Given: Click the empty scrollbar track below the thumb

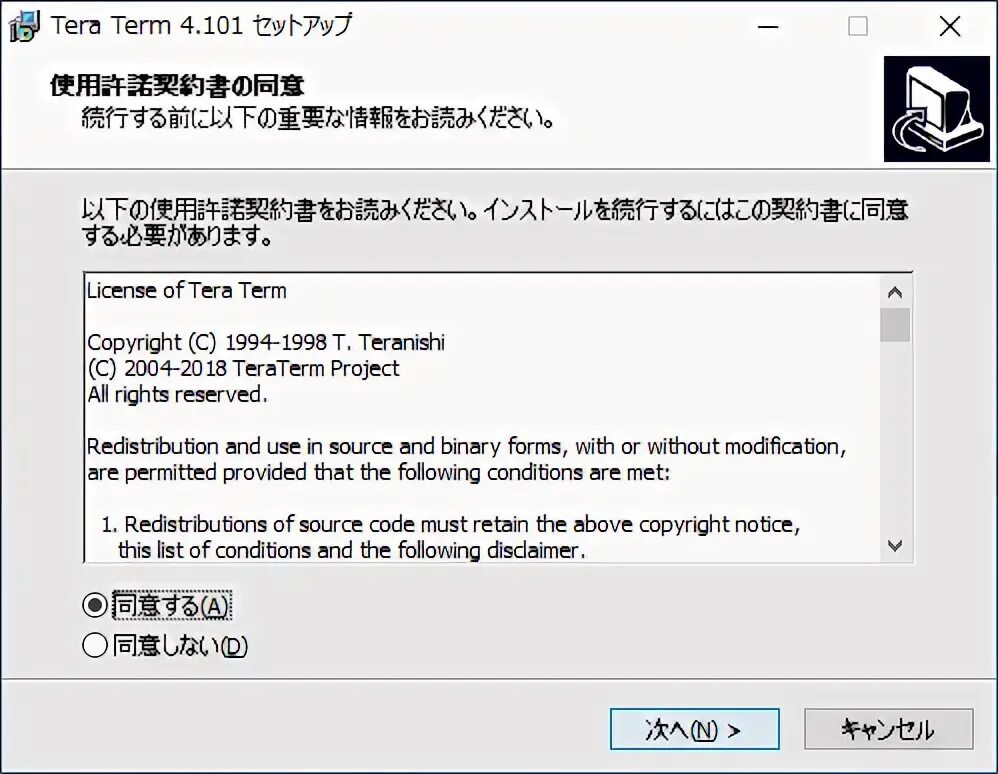Looking at the screenshot, I should click(895, 437).
